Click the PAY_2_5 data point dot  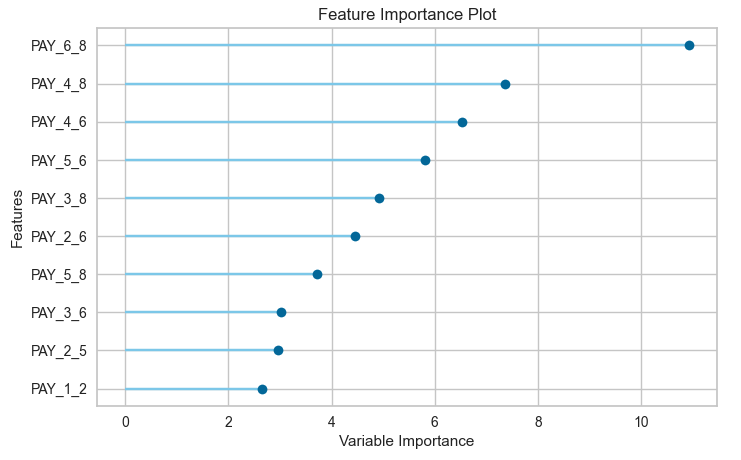click(x=278, y=350)
